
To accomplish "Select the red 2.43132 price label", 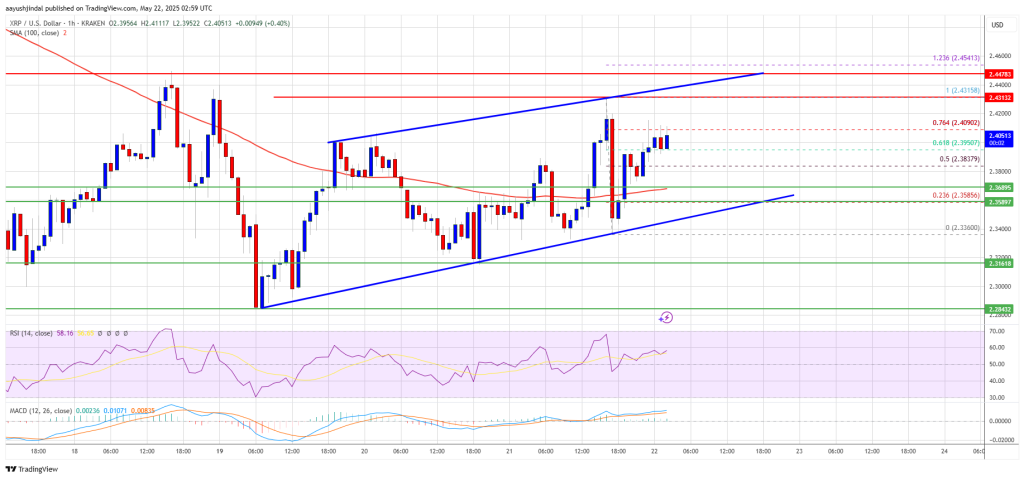I will [998, 97].
